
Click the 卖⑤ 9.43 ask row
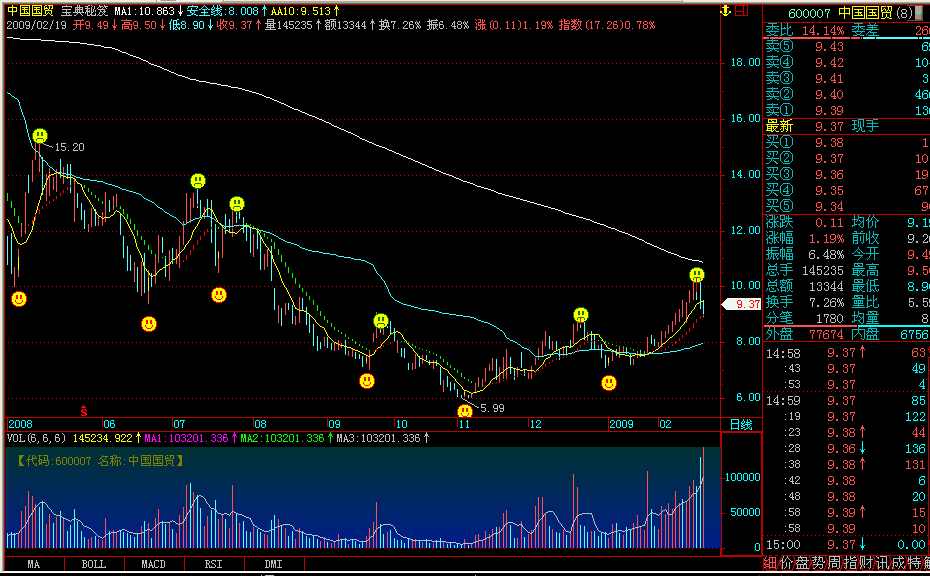[847, 46]
